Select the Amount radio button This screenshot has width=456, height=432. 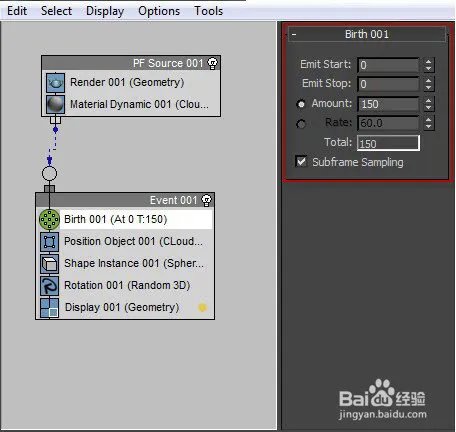pyautogui.click(x=301, y=104)
